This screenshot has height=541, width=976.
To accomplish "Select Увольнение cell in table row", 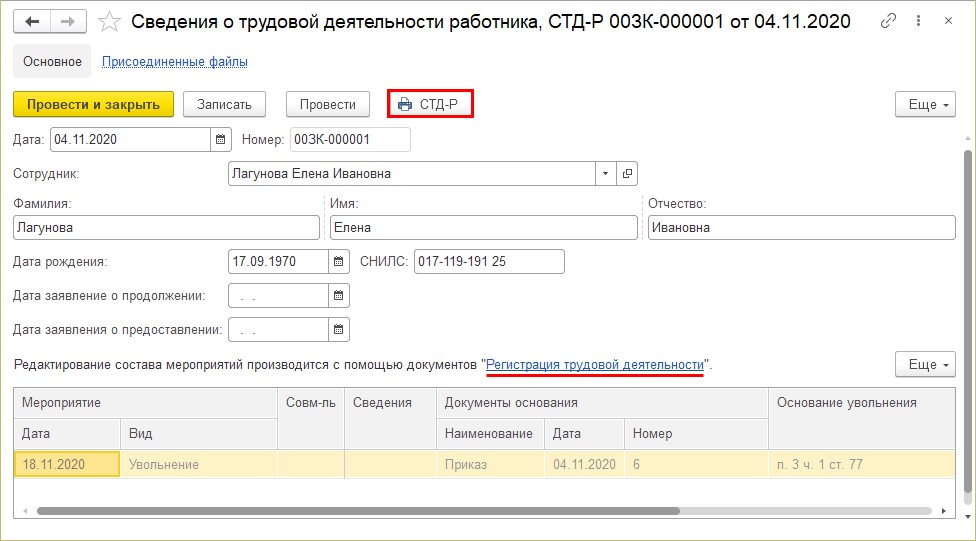I will click(199, 464).
